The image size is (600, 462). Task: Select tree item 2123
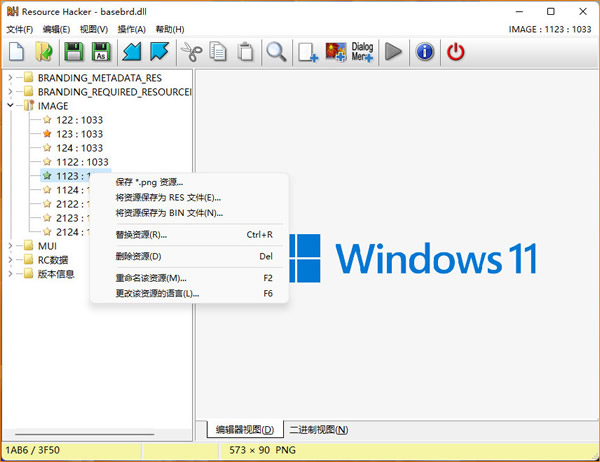72,218
